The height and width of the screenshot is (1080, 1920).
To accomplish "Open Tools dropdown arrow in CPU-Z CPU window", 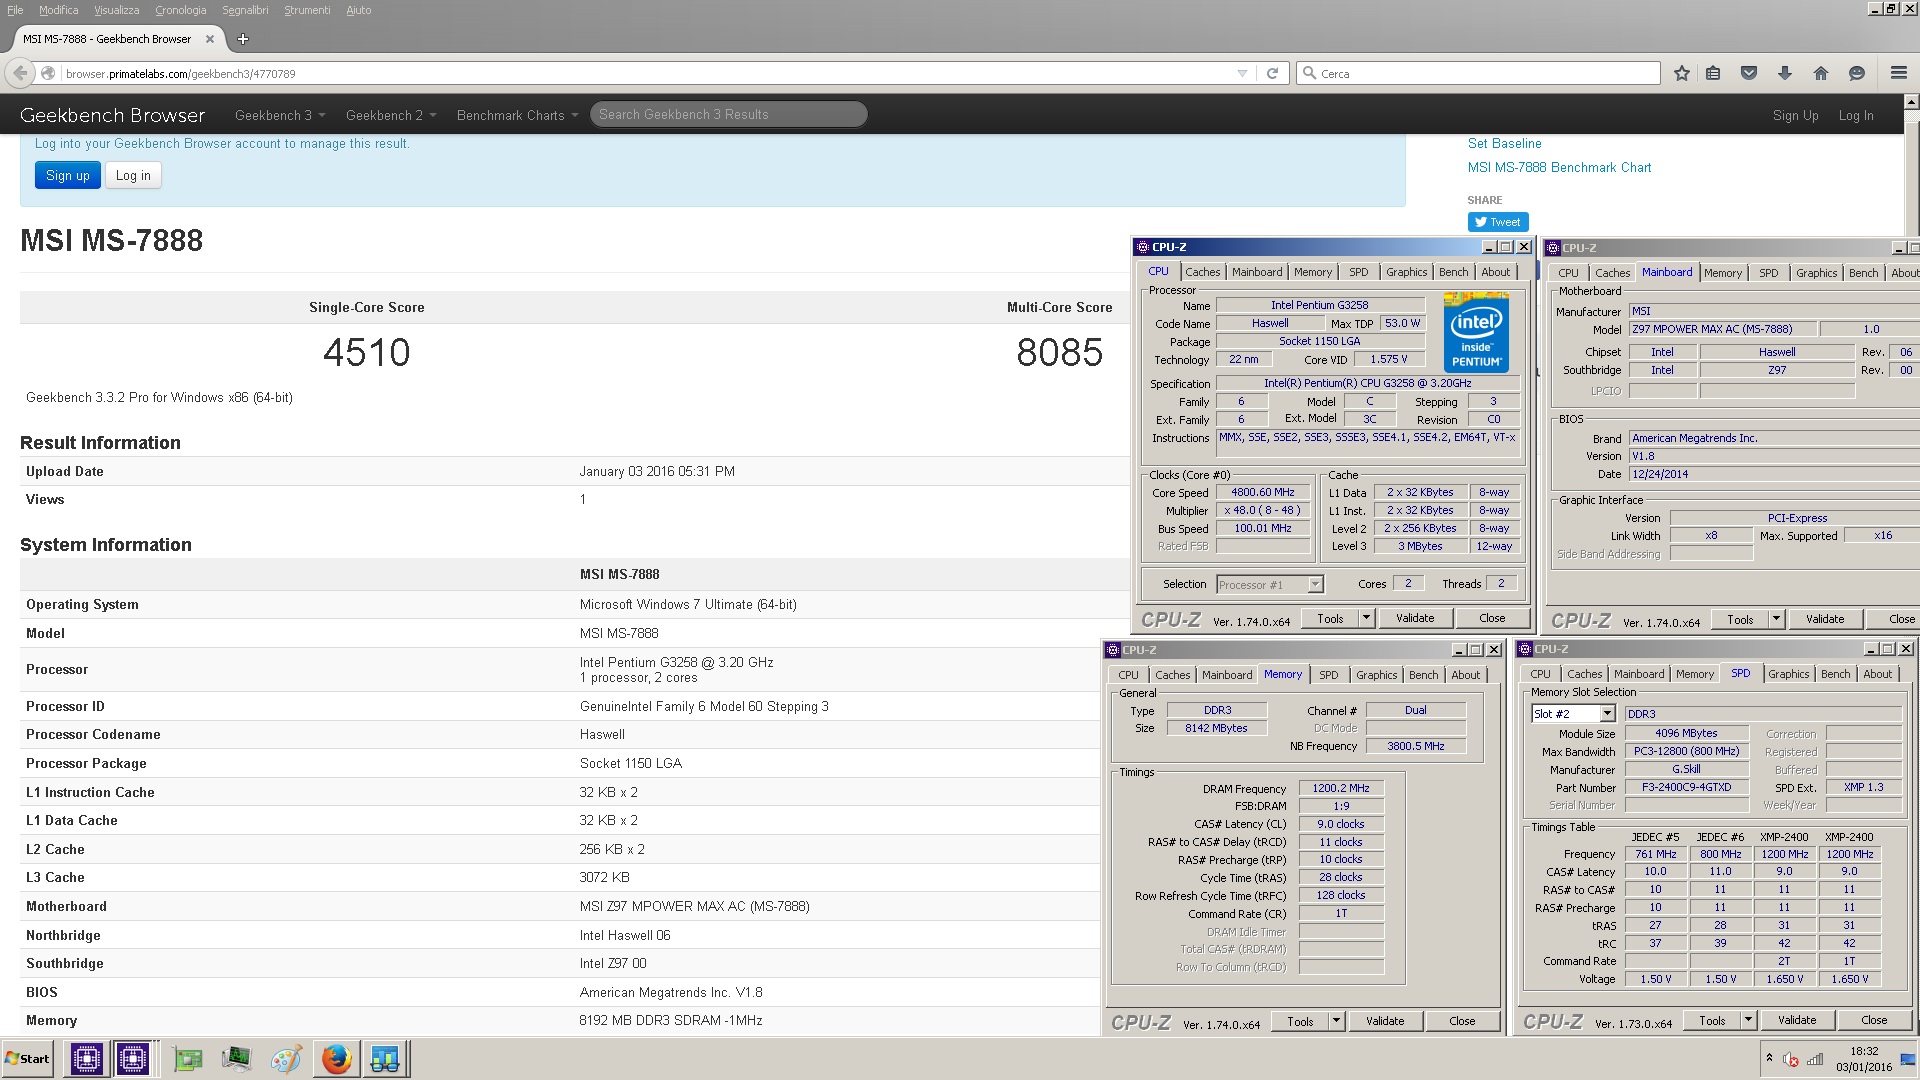I will (1367, 618).
